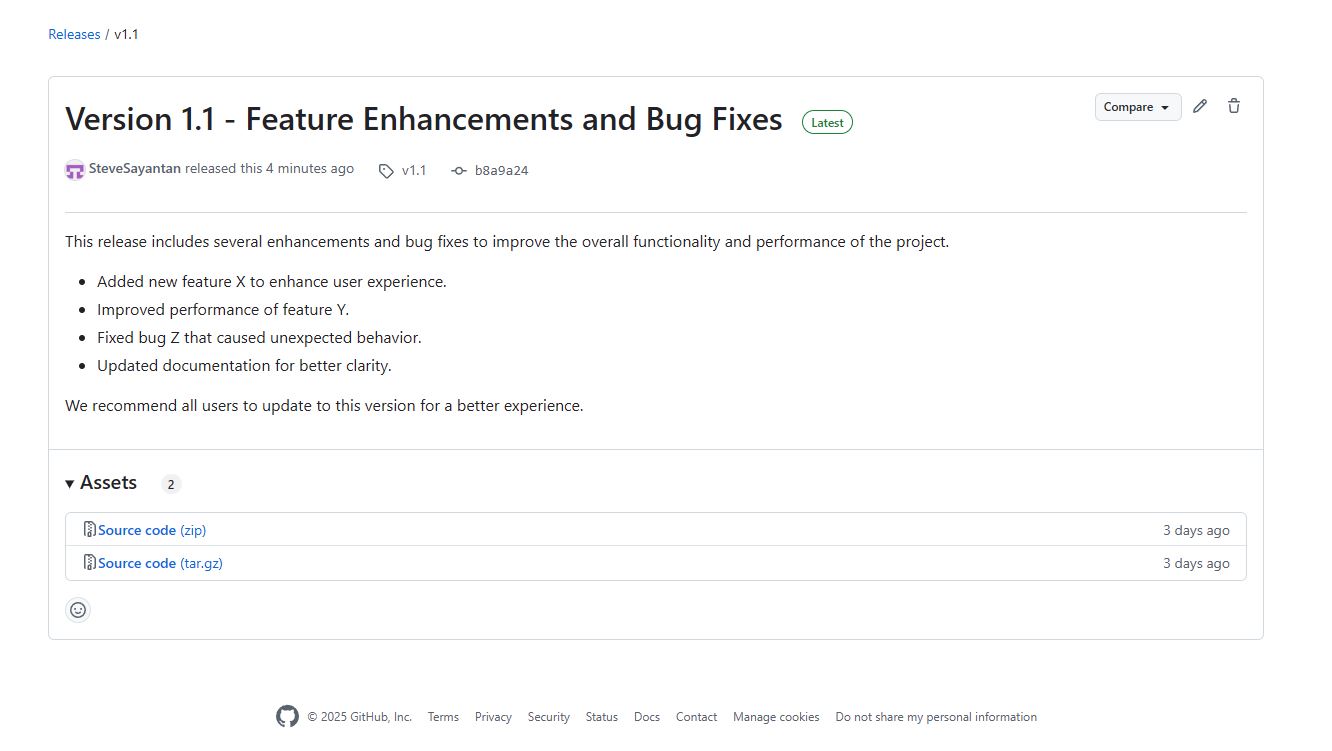Image resolution: width=1332 pixels, height=751 pixels.
Task: Download Source code (zip)
Action: 152,530
